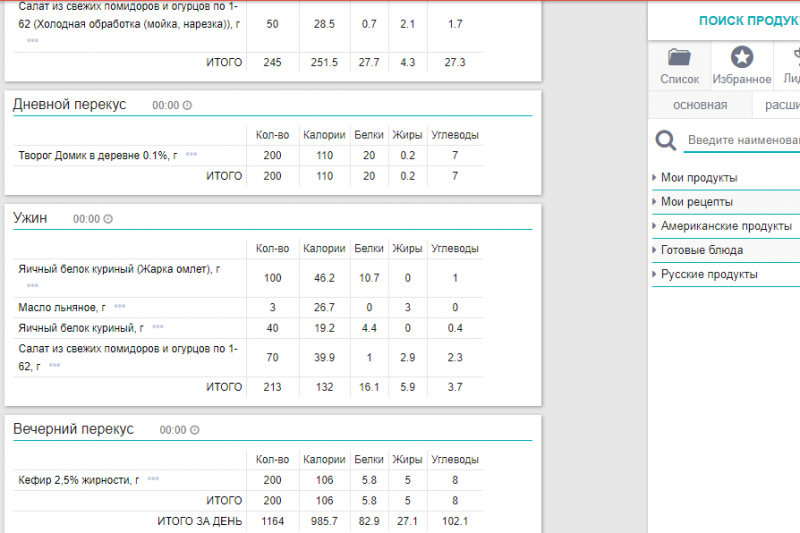Click the product name search field

click(x=742, y=140)
